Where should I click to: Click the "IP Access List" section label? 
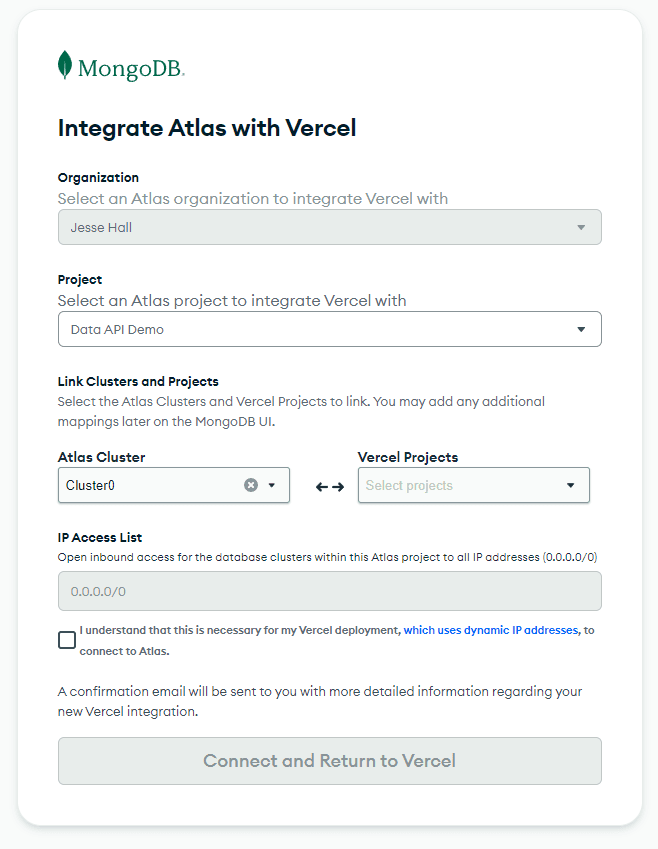[x=100, y=538]
